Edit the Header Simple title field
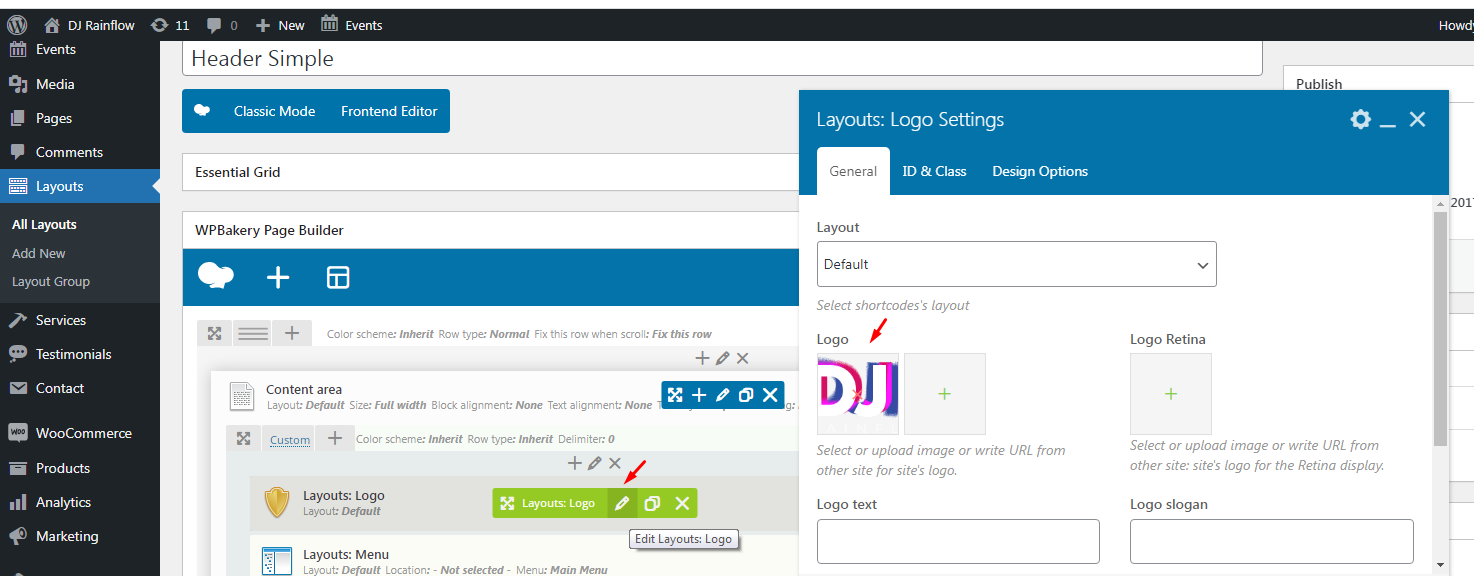Screen dimensions: 1474x576 pyautogui.click(x=722, y=58)
